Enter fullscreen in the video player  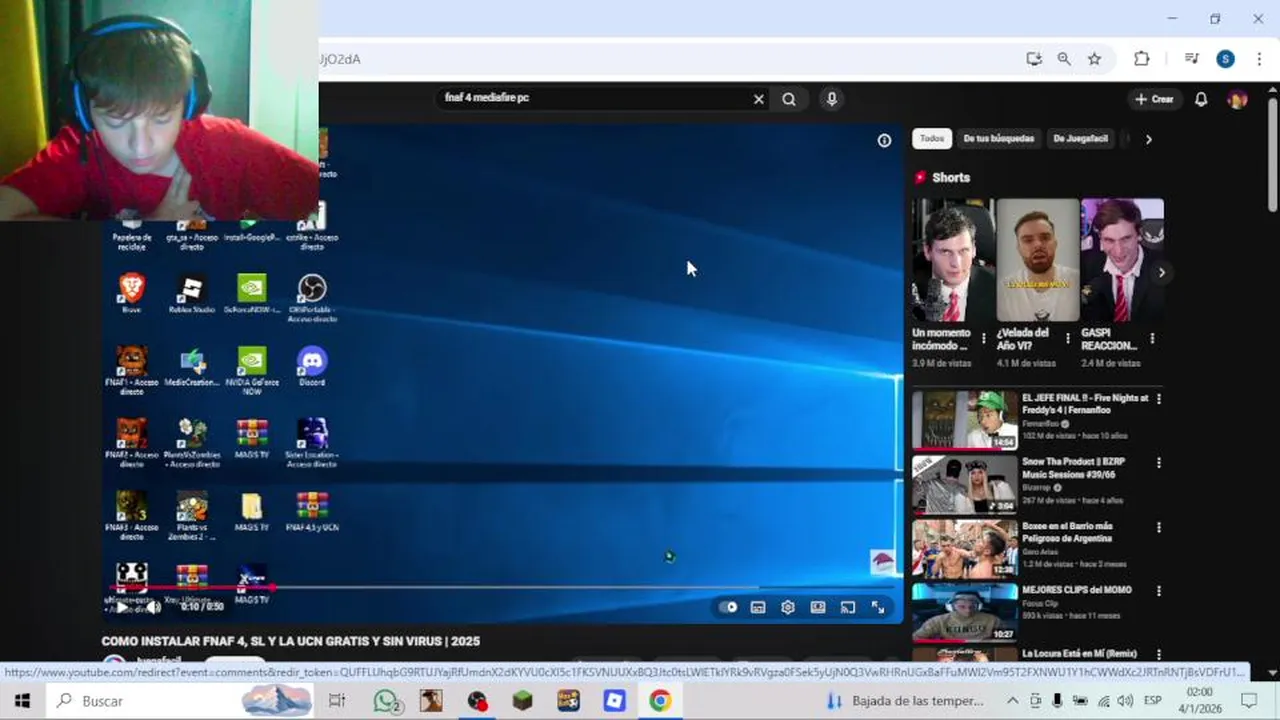[878, 607]
